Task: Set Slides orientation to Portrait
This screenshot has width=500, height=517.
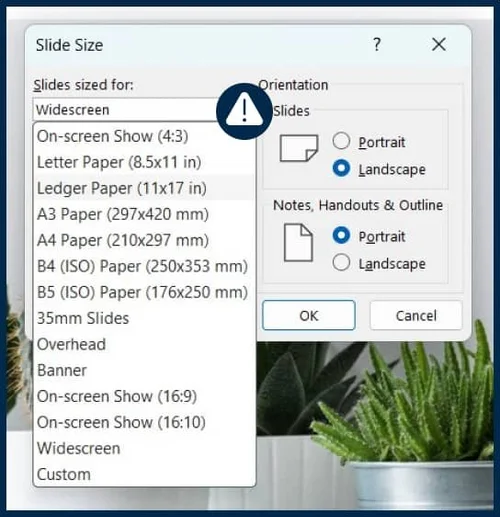Action: (x=341, y=141)
